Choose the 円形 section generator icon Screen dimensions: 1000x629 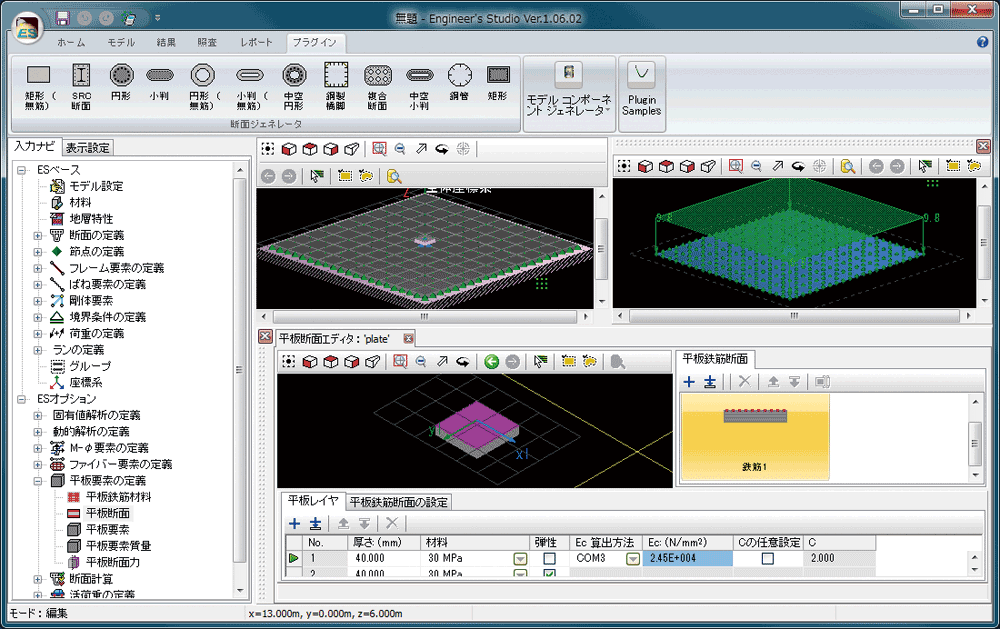click(x=121, y=82)
